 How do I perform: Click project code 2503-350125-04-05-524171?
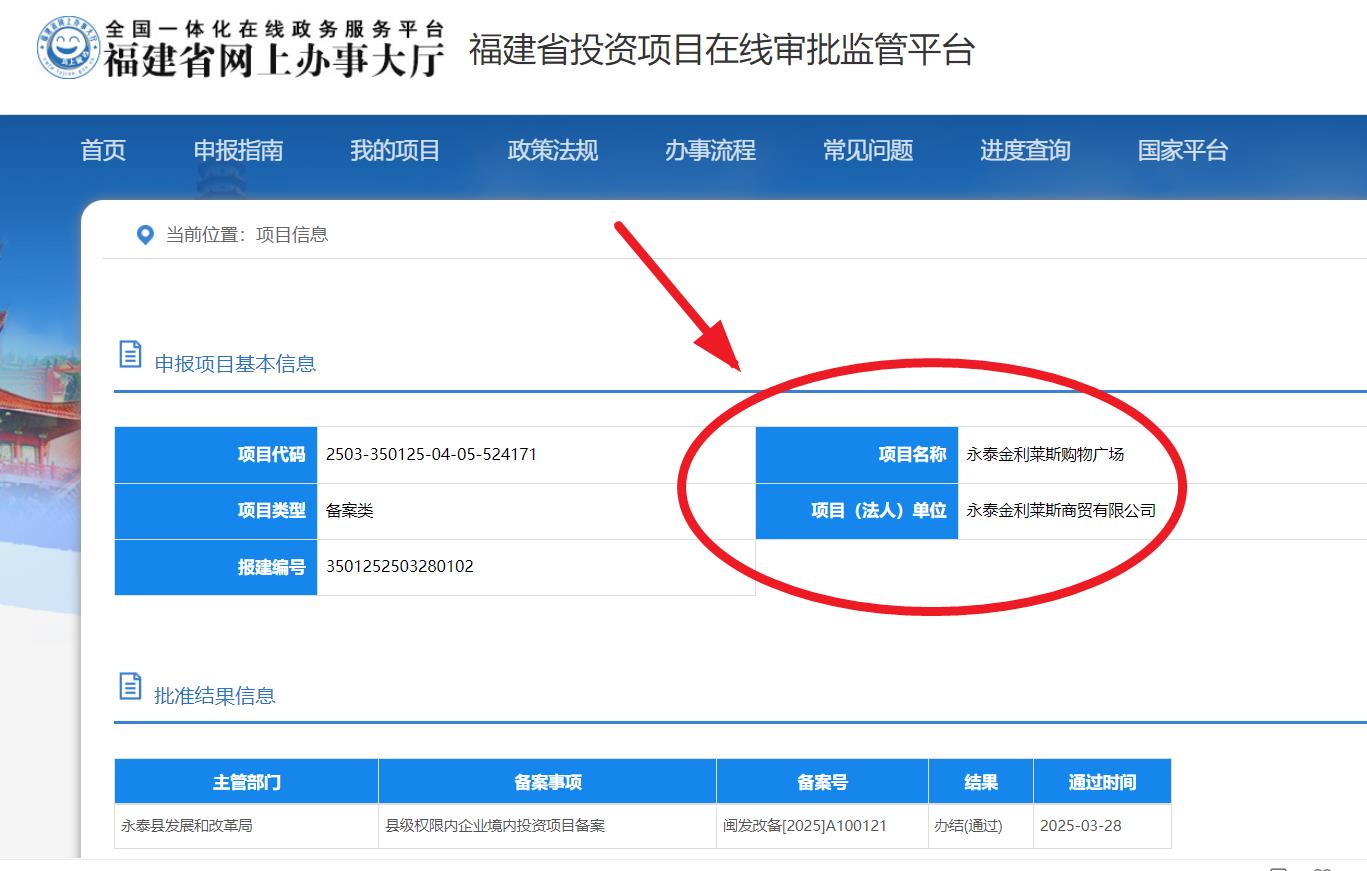431,454
